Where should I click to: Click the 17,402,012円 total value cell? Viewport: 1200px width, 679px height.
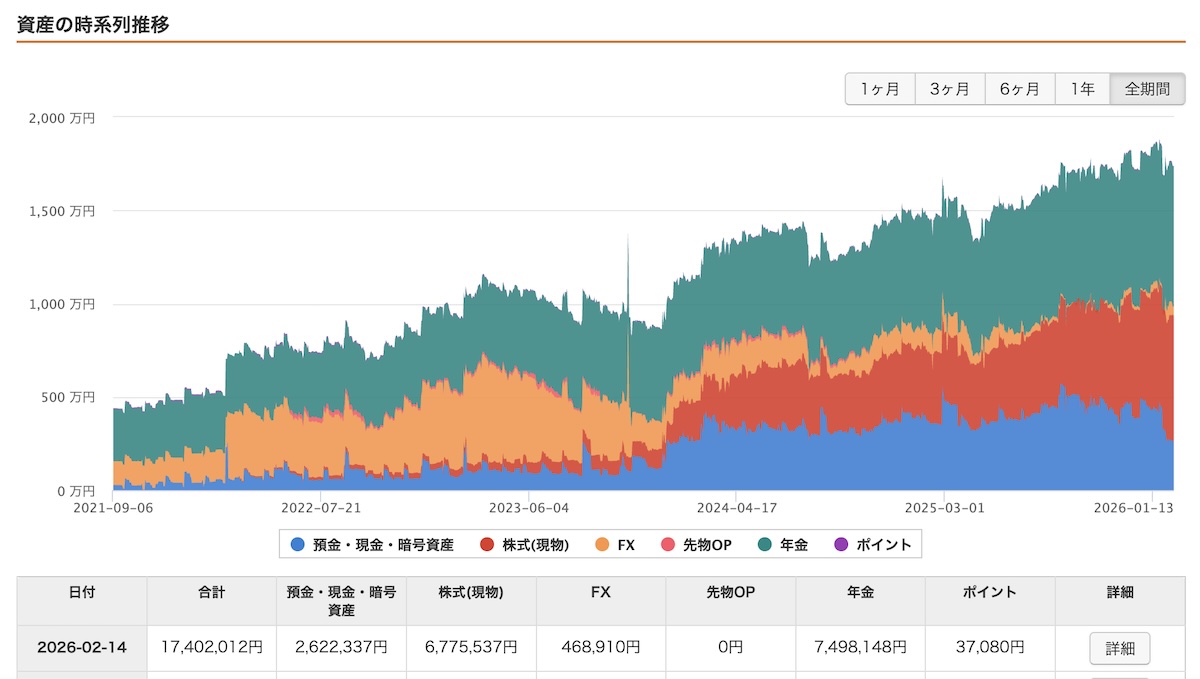(211, 648)
